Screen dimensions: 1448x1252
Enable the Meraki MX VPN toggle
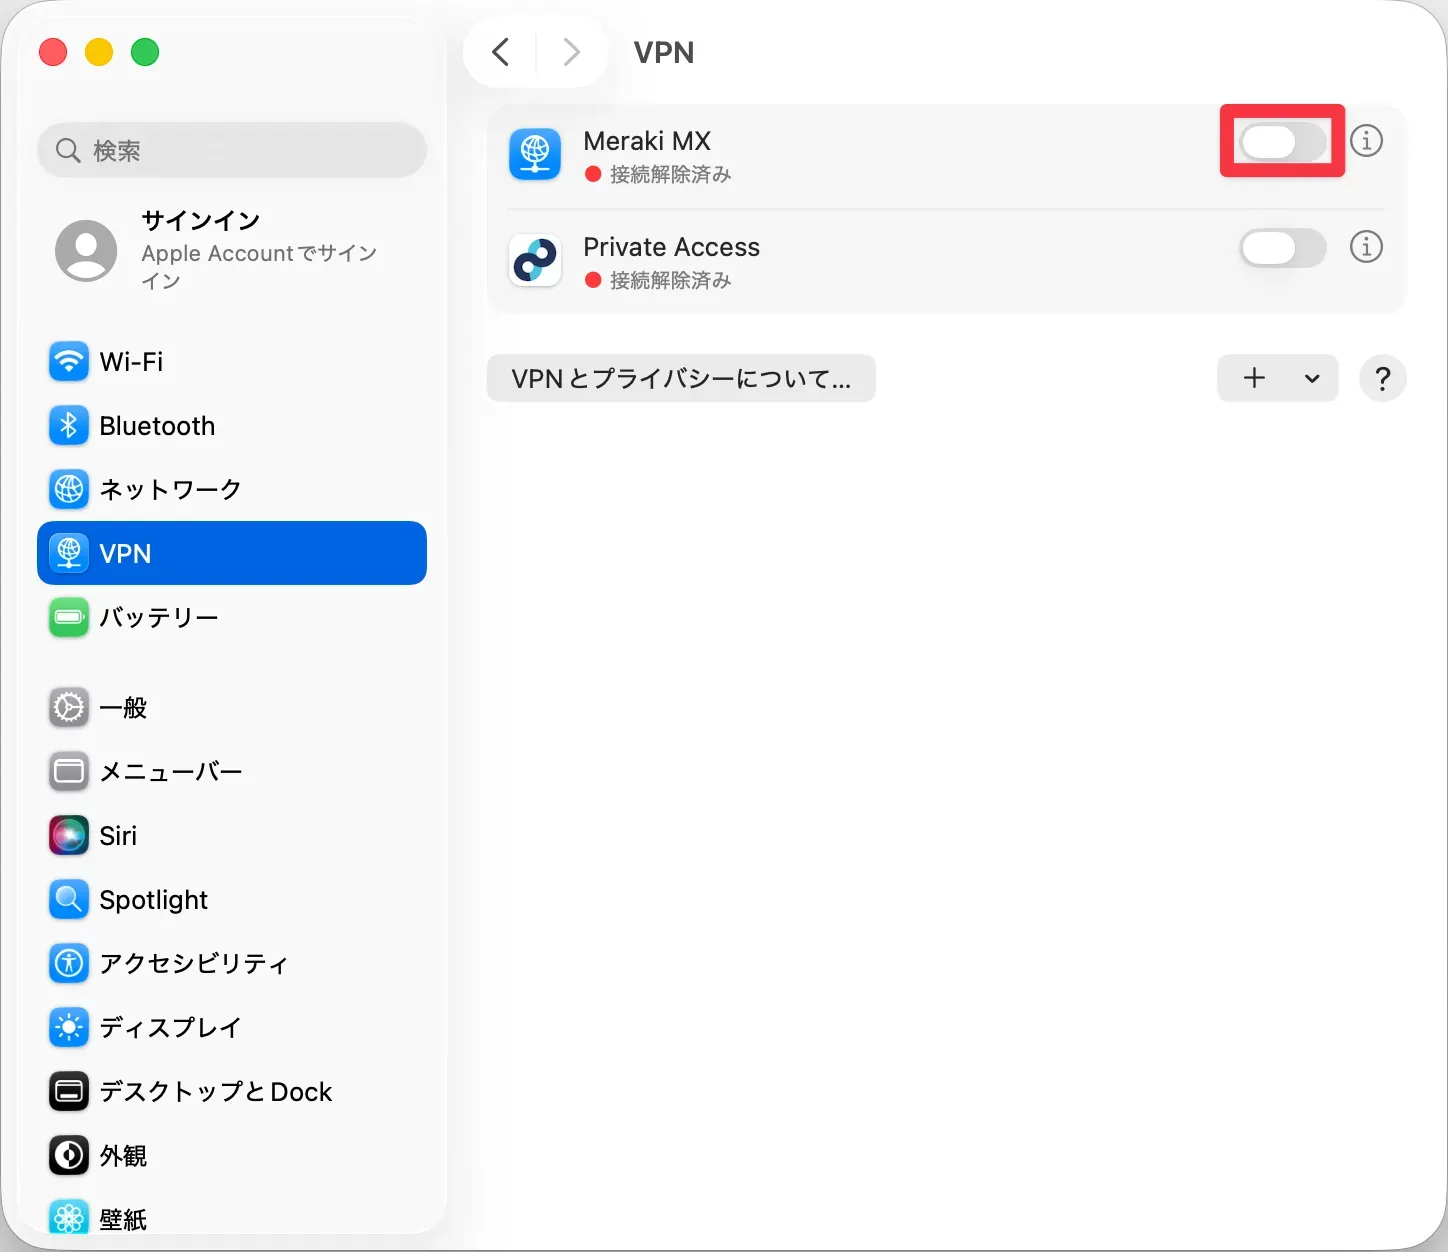pos(1282,142)
